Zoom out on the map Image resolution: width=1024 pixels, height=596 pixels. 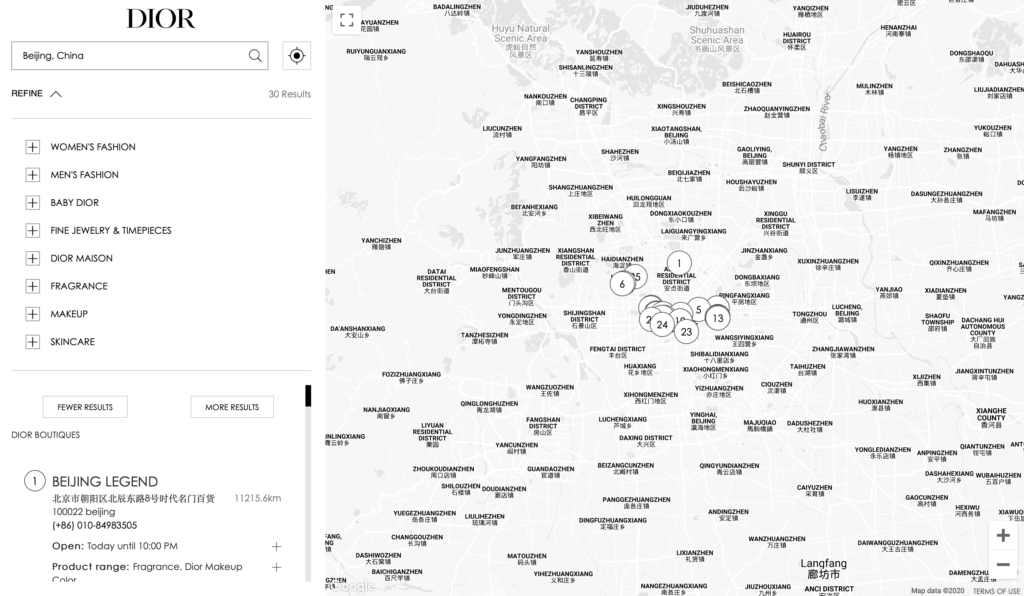click(x=1003, y=565)
